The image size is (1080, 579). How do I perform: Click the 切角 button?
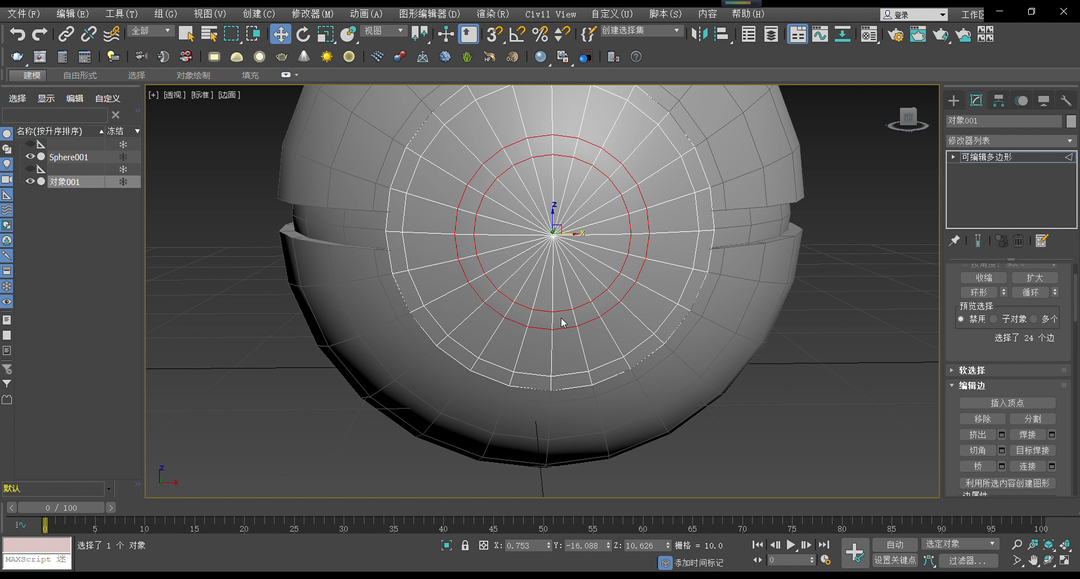click(978, 451)
